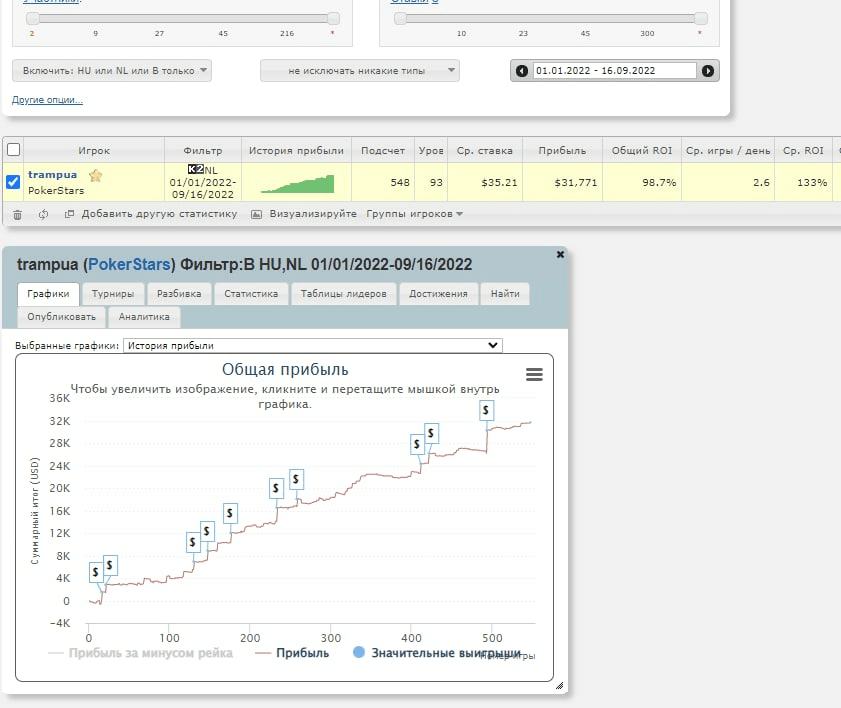
Task: Click 'Добавить другую статистику'
Action: 151,214
